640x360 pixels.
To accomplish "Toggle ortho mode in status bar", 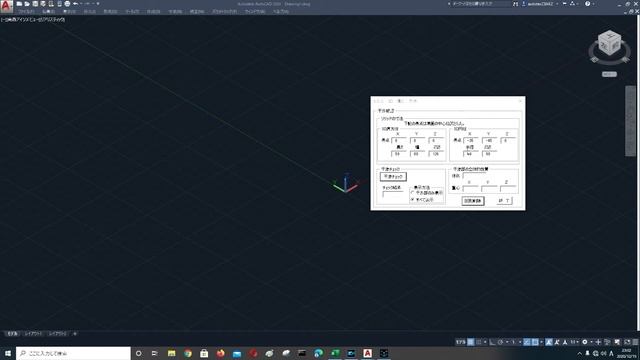I will 492,342.
